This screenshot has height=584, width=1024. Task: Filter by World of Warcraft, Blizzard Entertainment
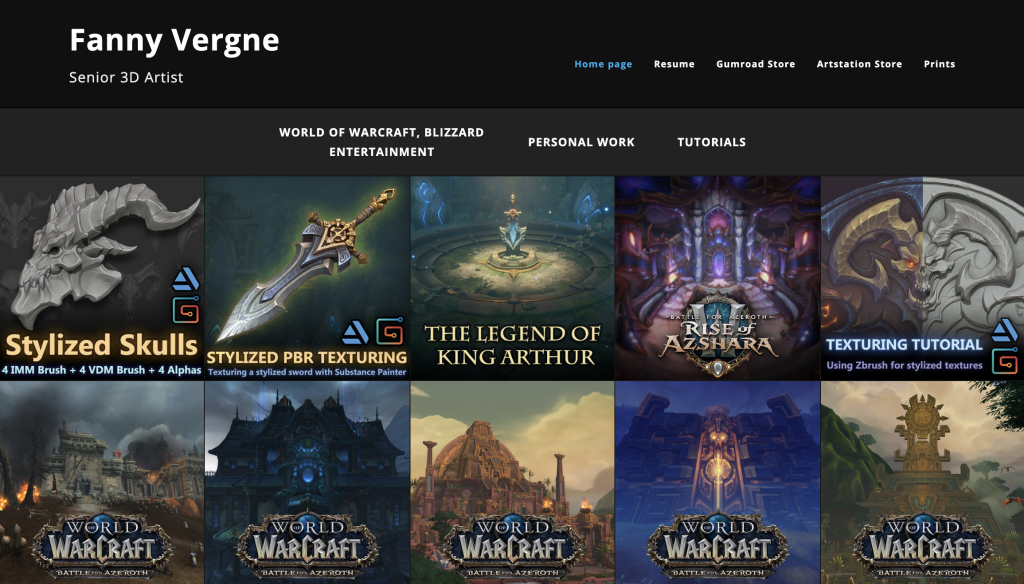pyautogui.click(x=381, y=142)
